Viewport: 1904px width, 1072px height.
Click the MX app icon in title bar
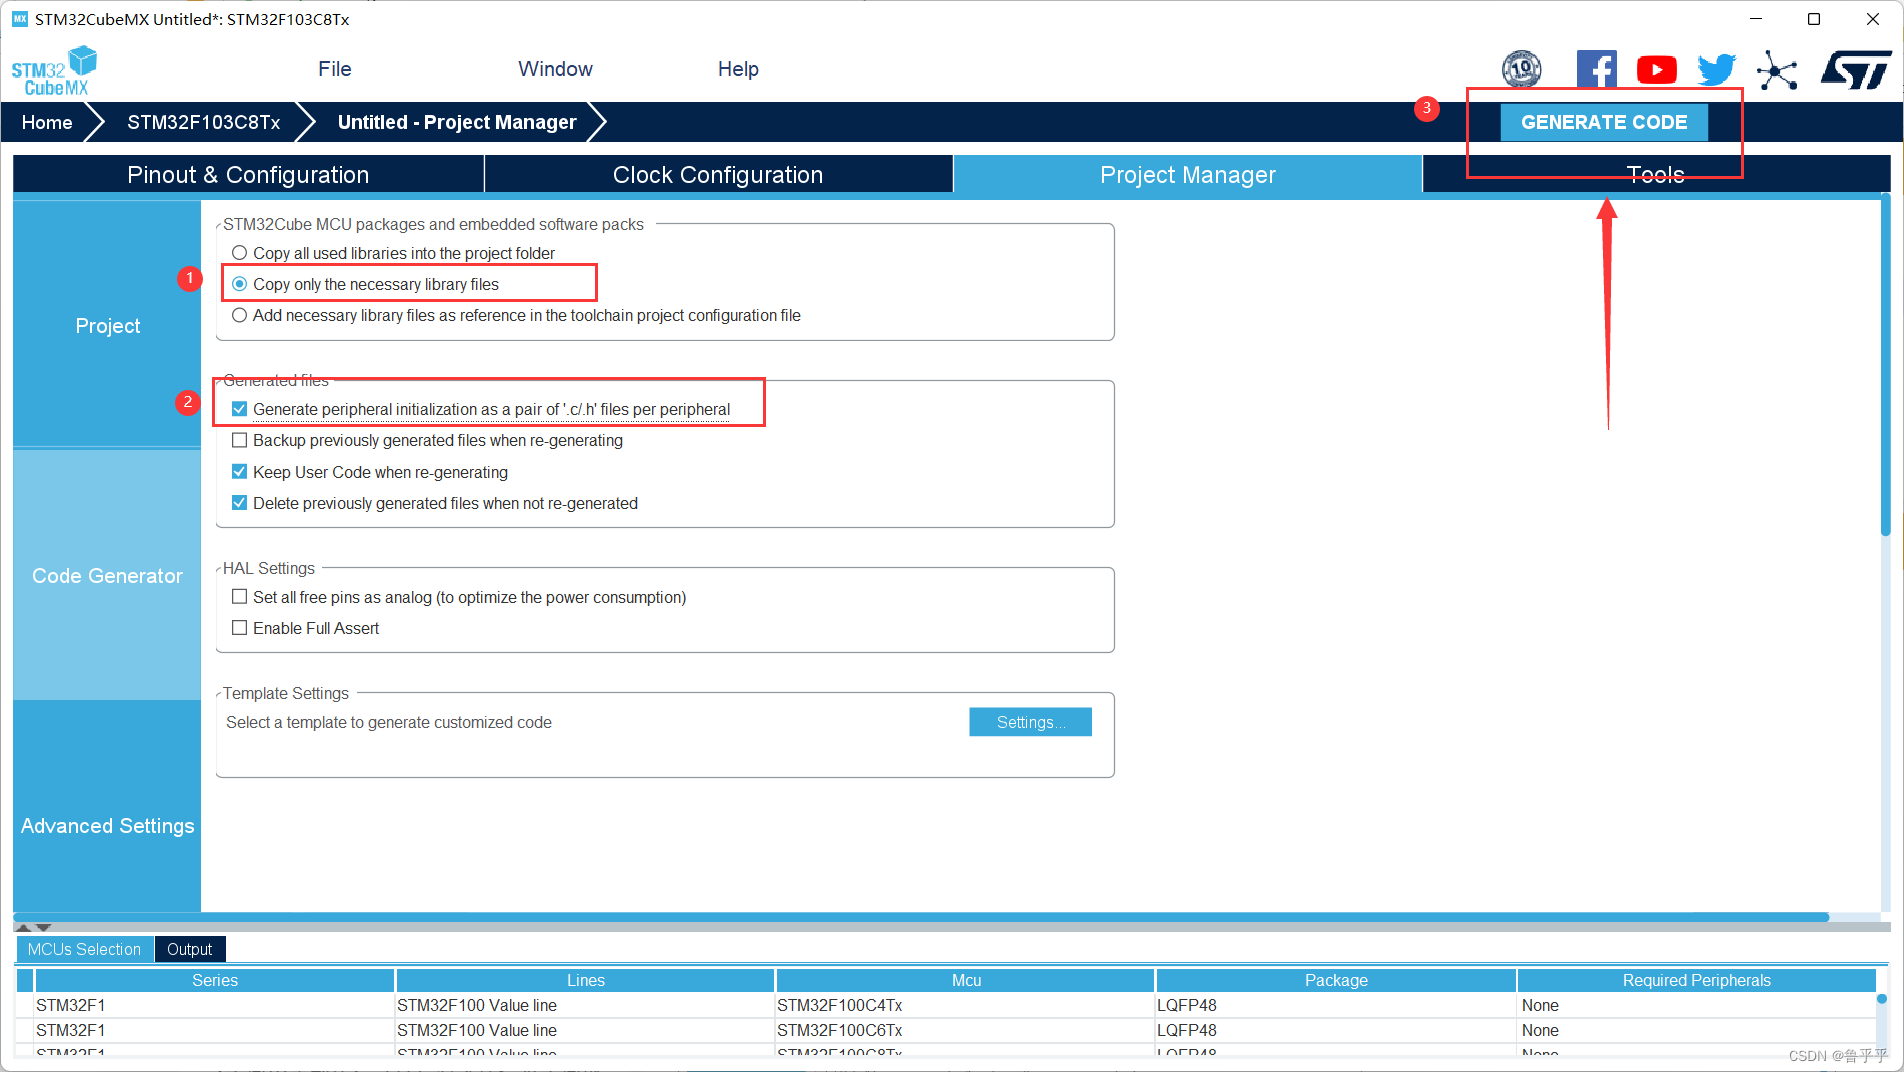(x=20, y=19)
